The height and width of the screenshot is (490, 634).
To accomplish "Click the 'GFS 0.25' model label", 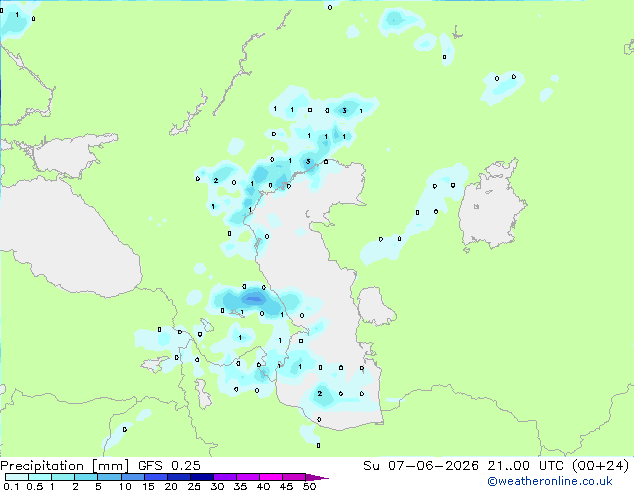I will pos(169,465).
